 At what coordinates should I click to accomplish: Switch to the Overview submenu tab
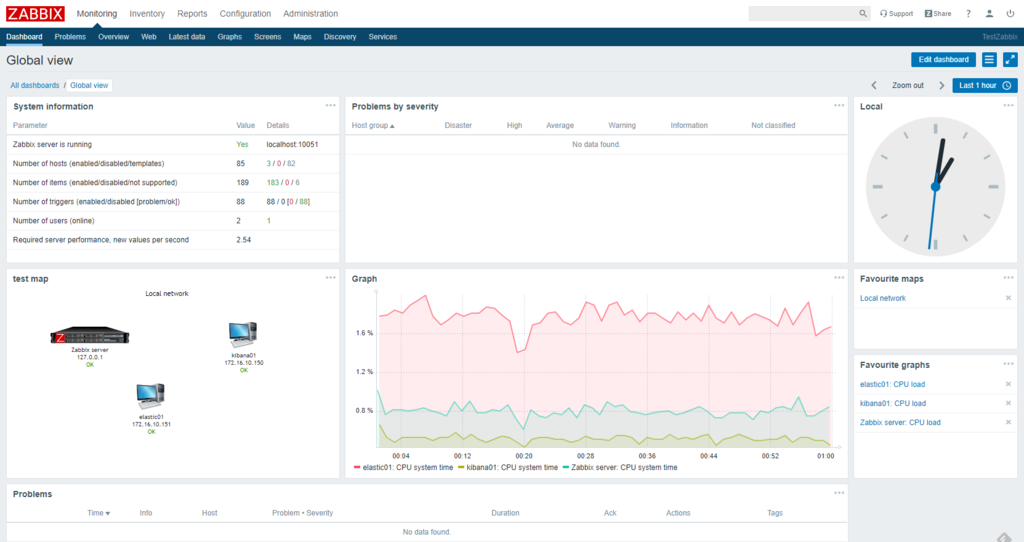coord(114,37)
